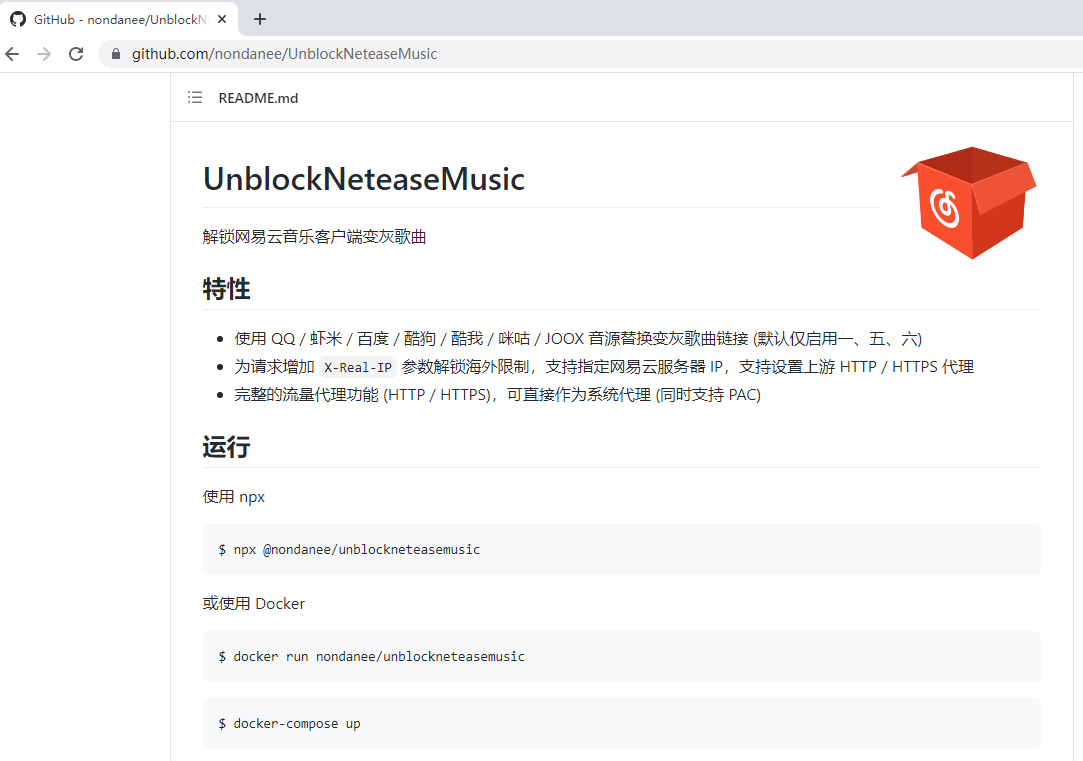This screenshot has height=761, width=1083.
Task: Click the 或使用 Docker paragraph
Action: [x=253, y=604]
